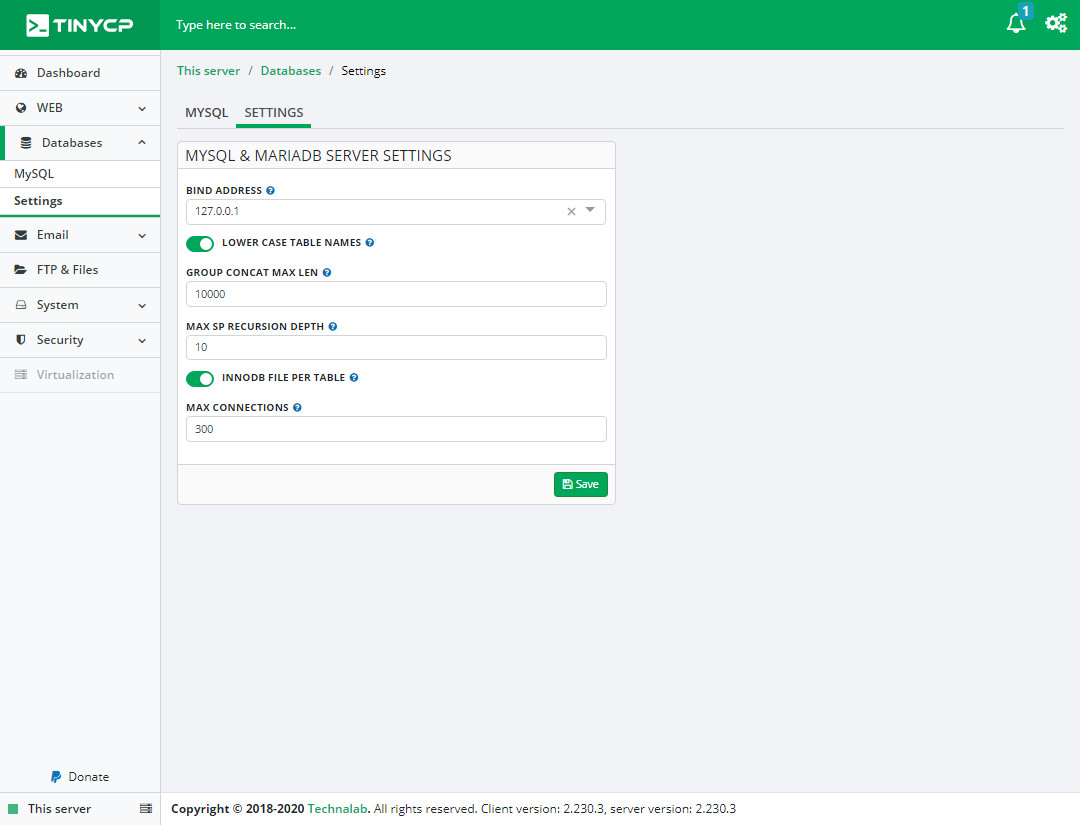Viewport: 1080px width, 825px height.
Task: Focus the search box in the header
Action: coord(236,25)
